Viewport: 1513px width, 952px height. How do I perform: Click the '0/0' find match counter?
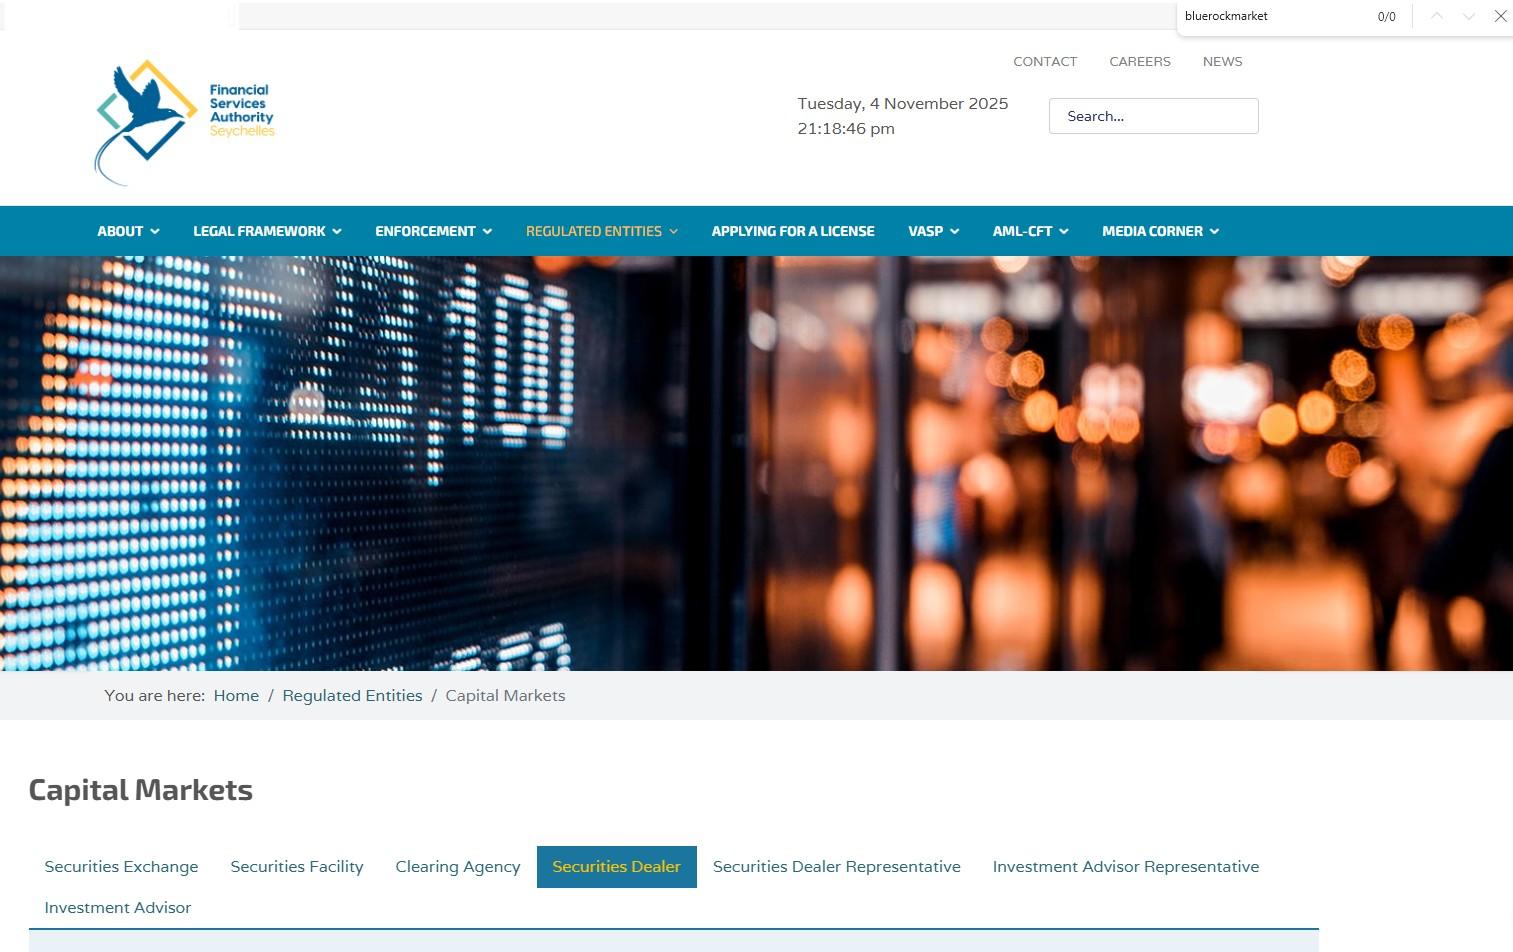tap(1386, 17)
